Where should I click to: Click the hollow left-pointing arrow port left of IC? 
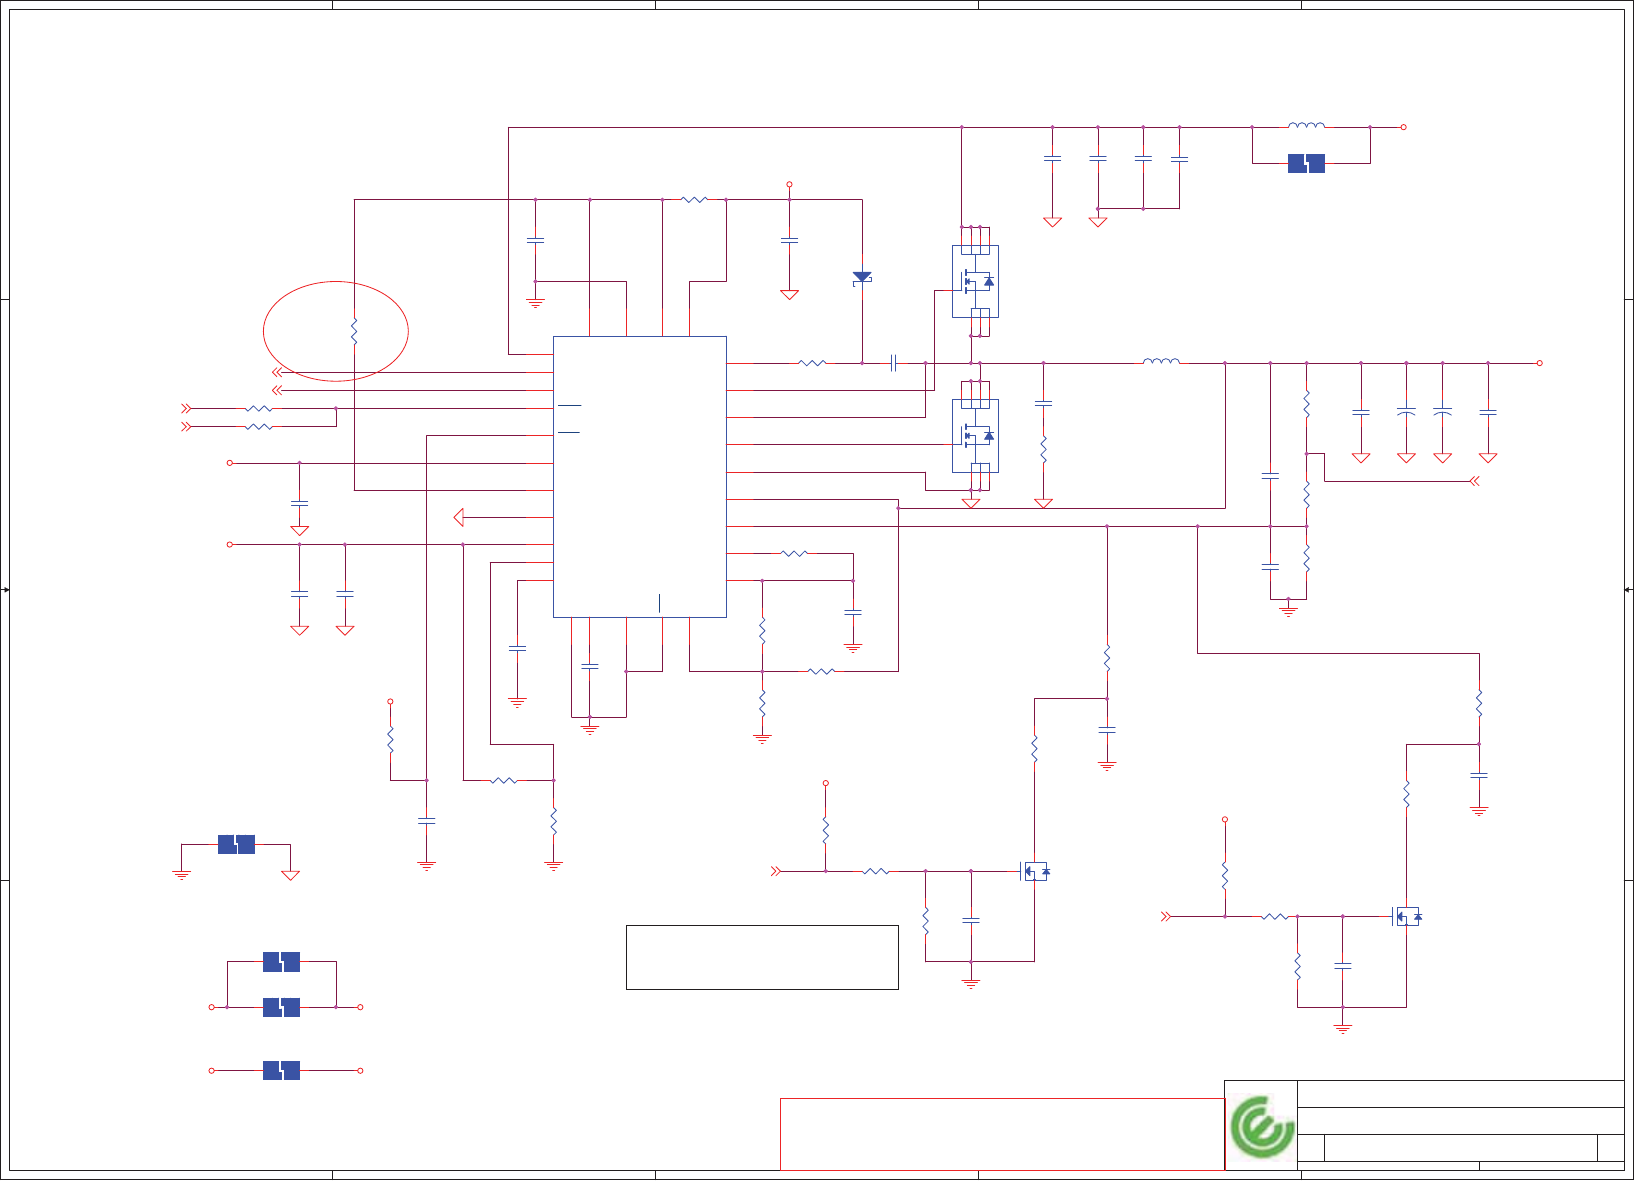click(459, 517)
